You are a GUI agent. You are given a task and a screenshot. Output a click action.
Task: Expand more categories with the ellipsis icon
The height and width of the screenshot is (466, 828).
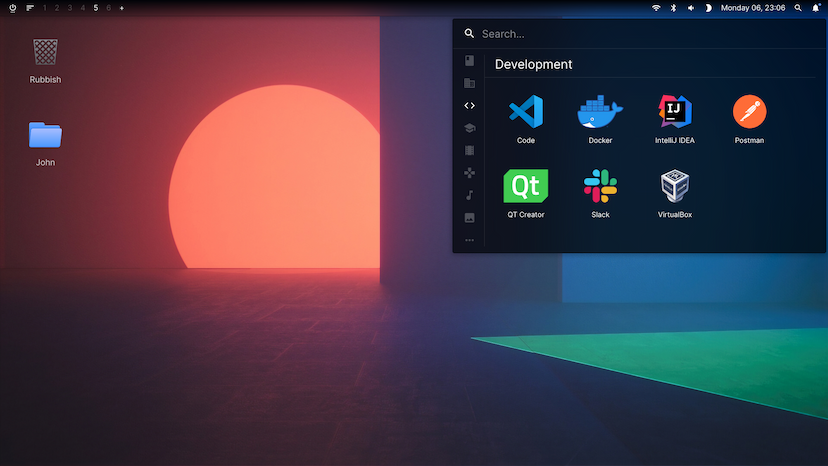tap(469, 240)
